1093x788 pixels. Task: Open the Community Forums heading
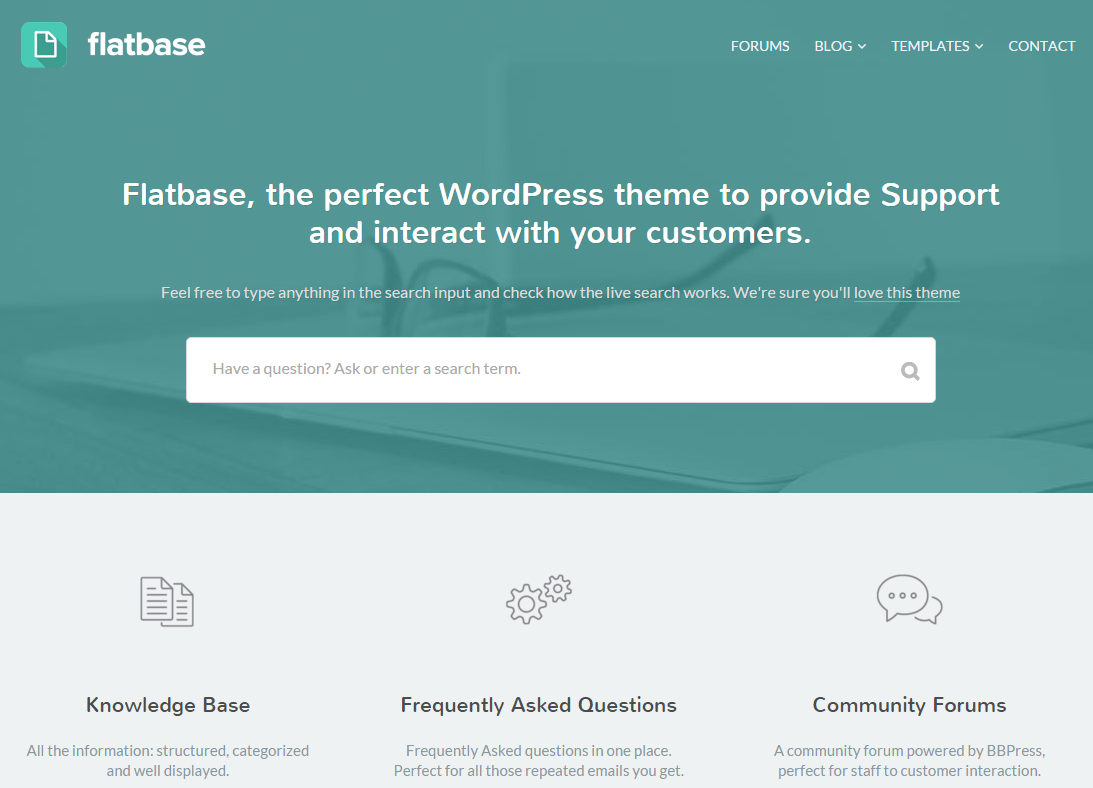point(909,705)
